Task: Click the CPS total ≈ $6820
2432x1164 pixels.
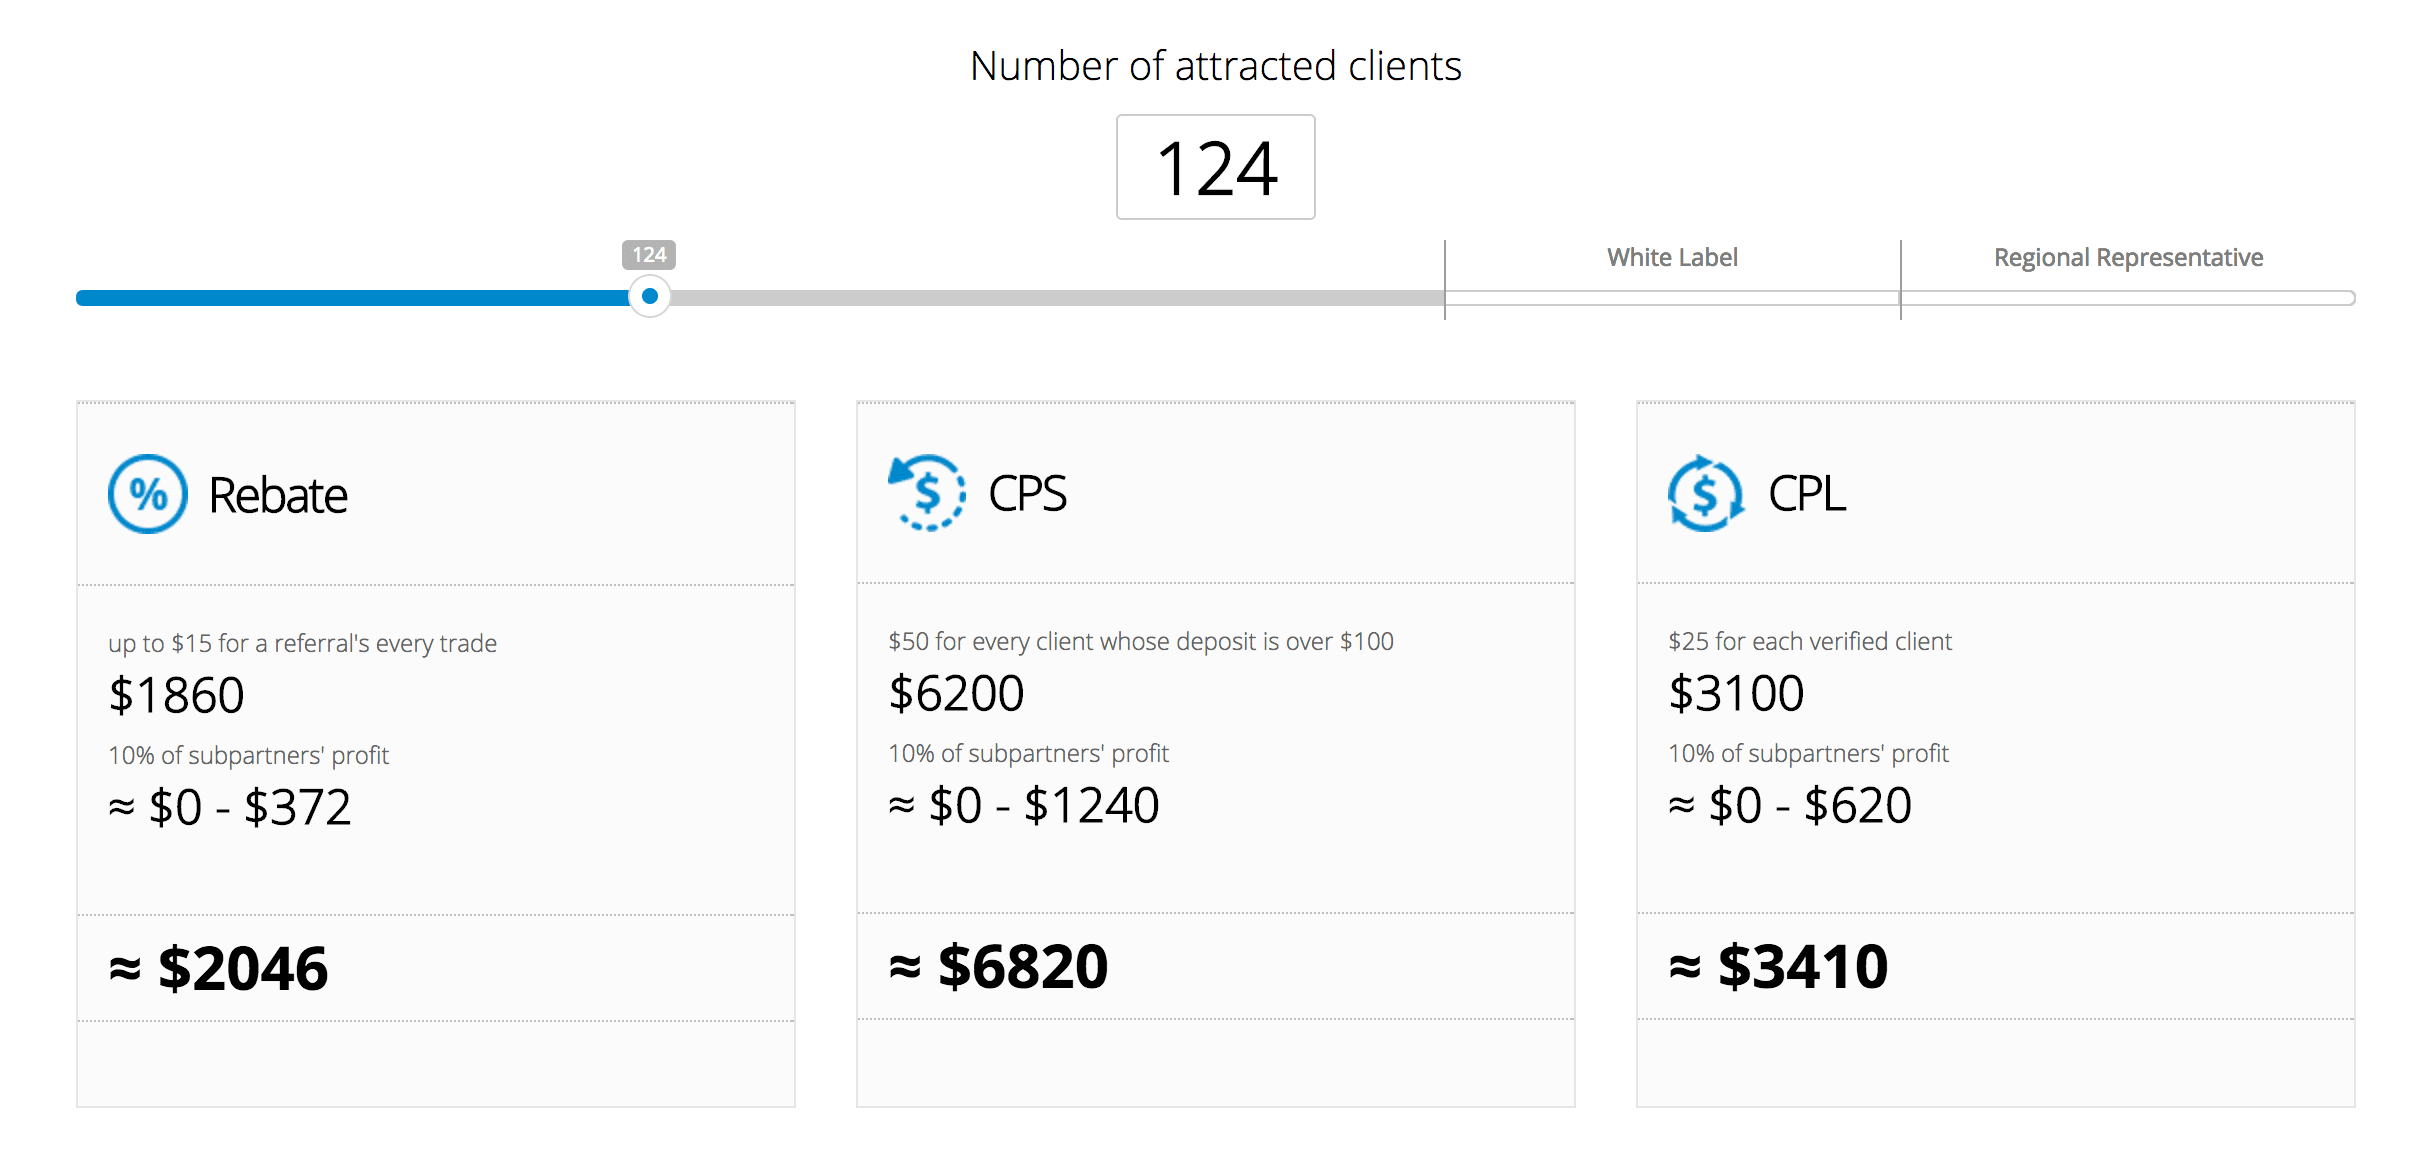Action: tap(999, 966)
